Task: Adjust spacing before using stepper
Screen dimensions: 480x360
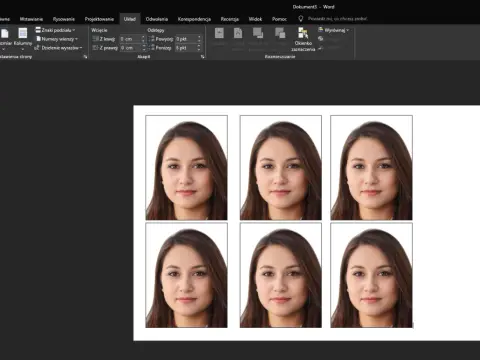Action: 199,39
